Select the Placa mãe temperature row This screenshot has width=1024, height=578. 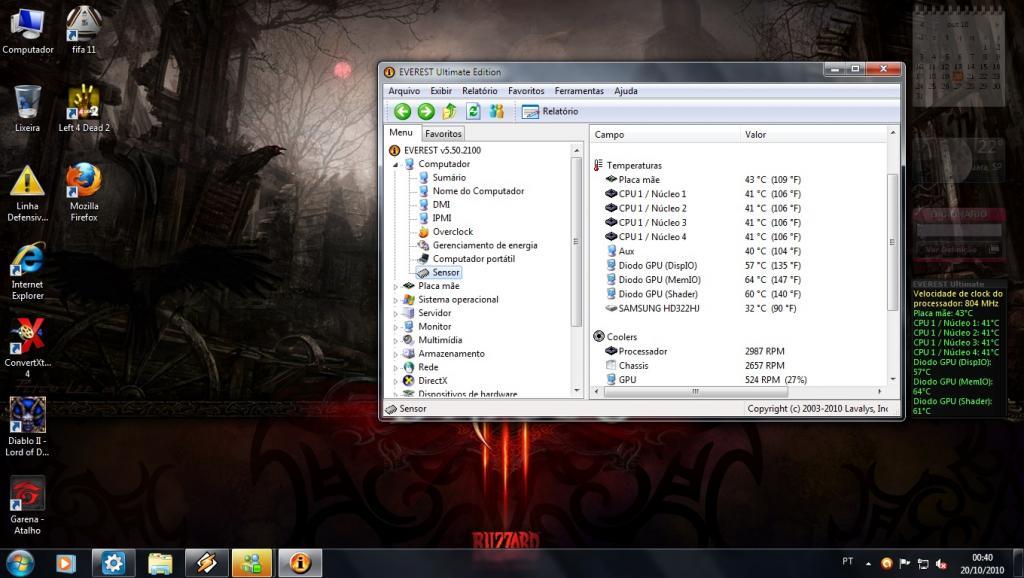click(703, 180)
